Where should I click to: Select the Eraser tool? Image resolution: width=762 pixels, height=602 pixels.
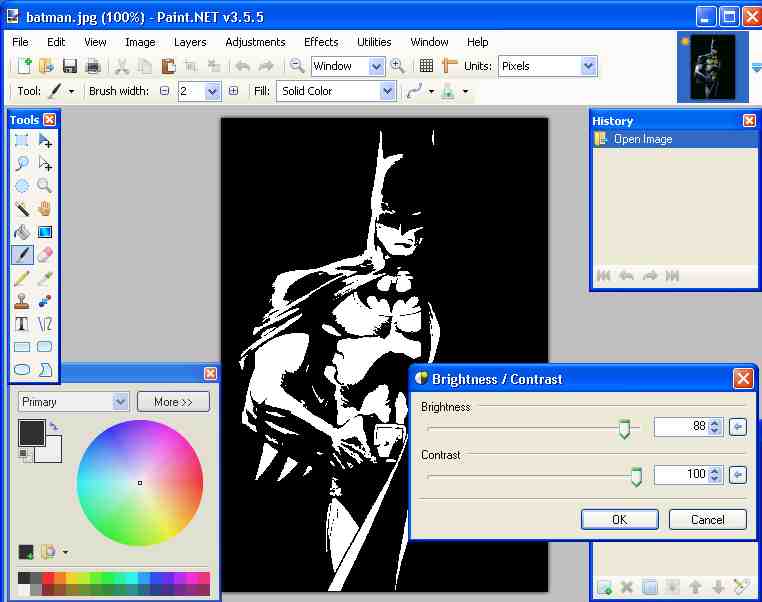(45, 255)
